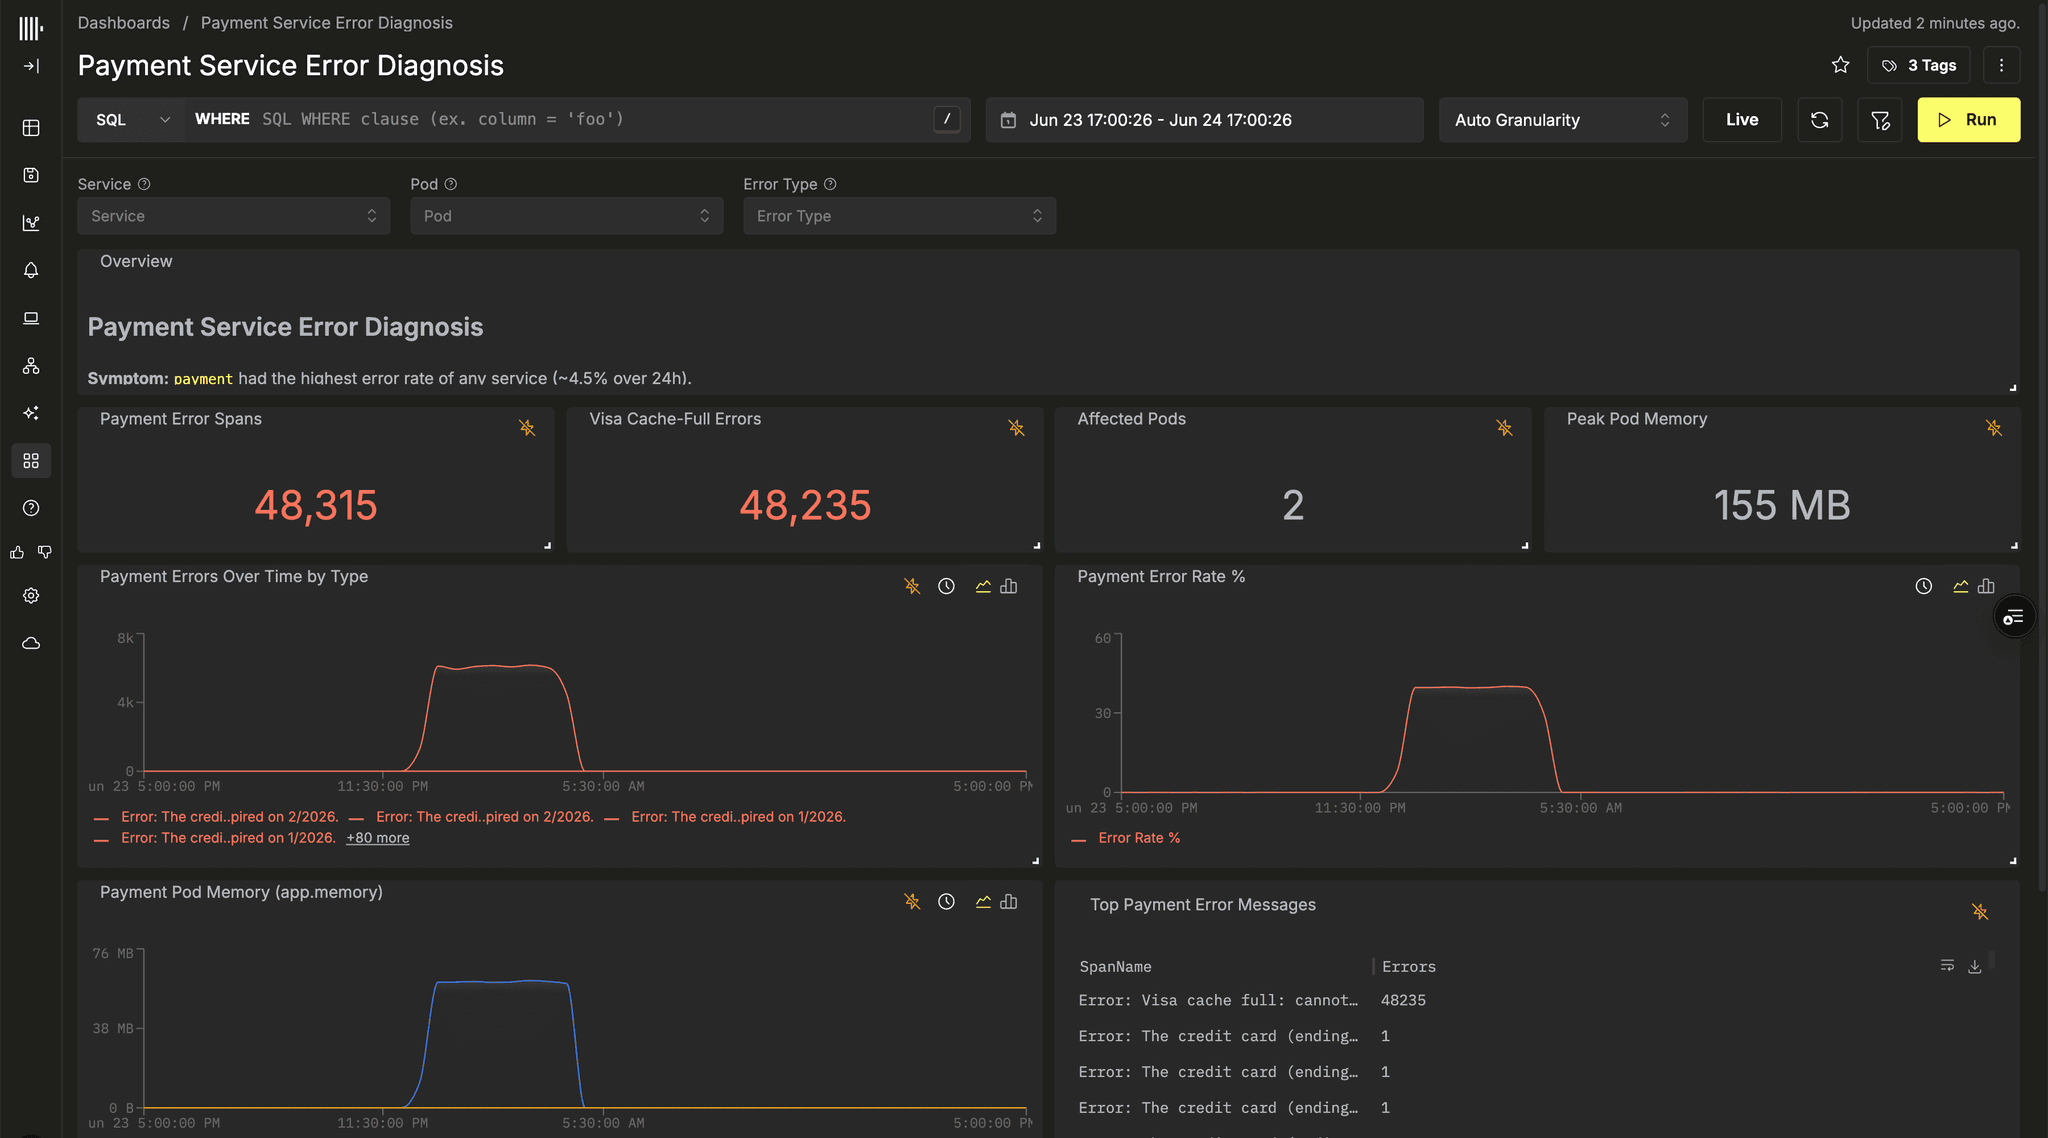Expand the sidebar with the arrow icon
This screenshot has height=1138, width=2048.
coord(31,66)
